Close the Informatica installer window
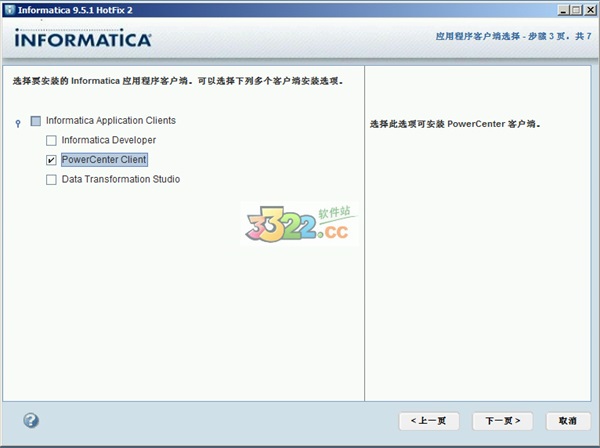Image resolution: width=600 pixels, height=448 pixels. coord(590,10)
